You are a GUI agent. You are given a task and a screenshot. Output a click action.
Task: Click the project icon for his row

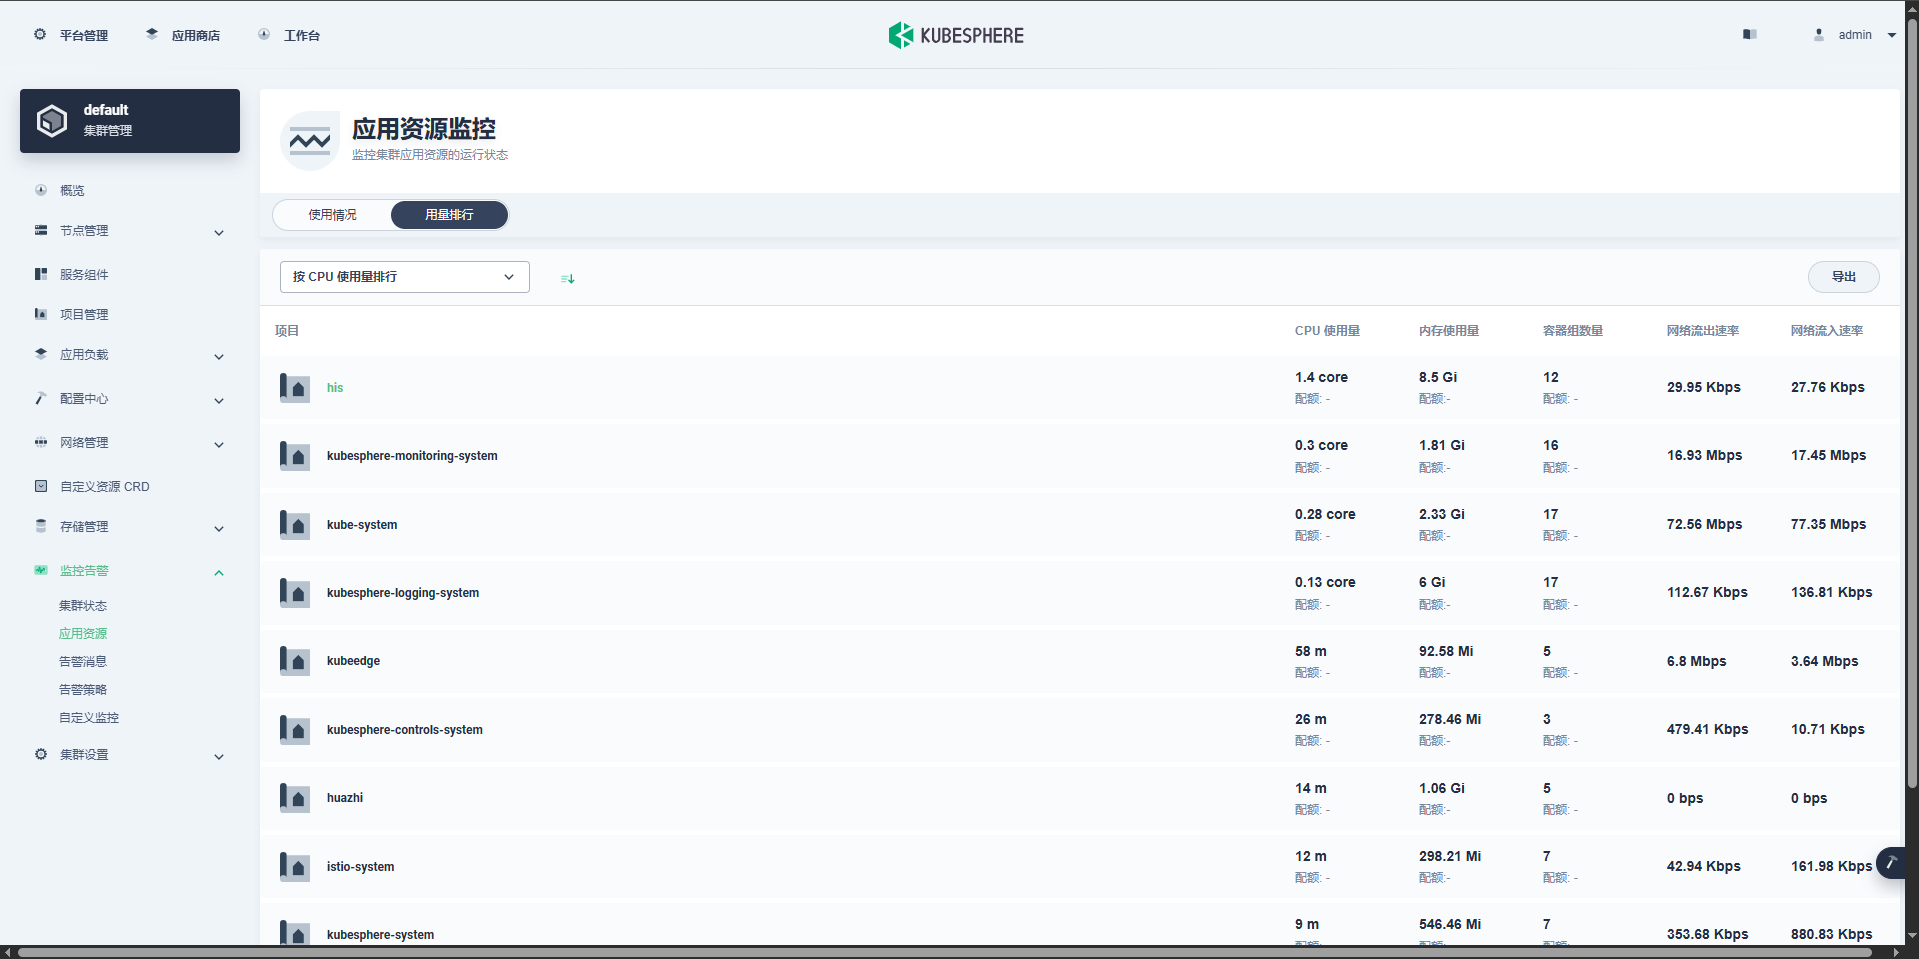pyautogui.click(x=295, y=387)
